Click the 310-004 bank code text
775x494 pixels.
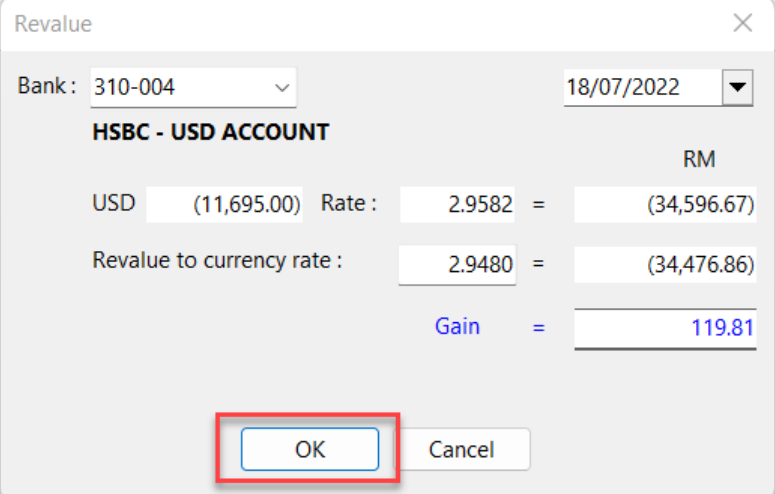134,88
